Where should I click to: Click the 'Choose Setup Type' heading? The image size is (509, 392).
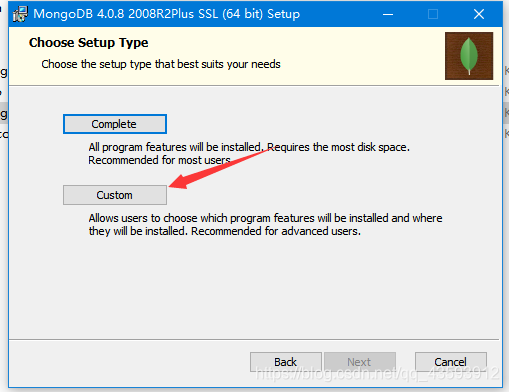pos(88,43)
